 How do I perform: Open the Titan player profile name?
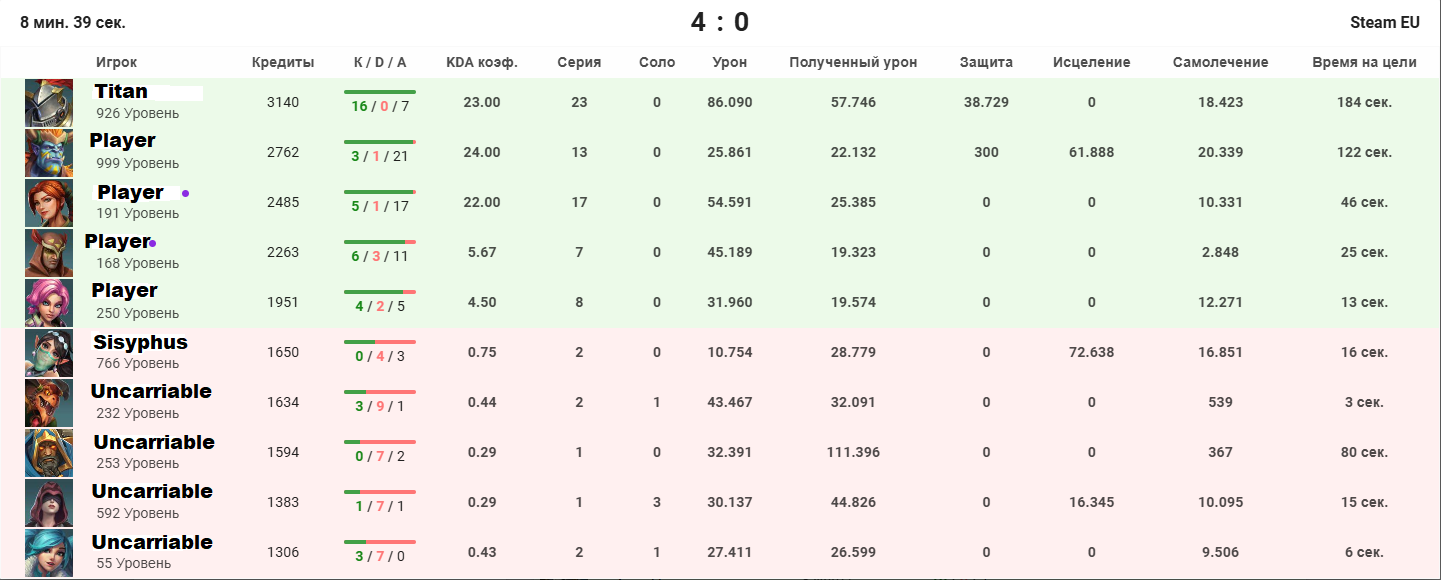(x=121, y=91)
